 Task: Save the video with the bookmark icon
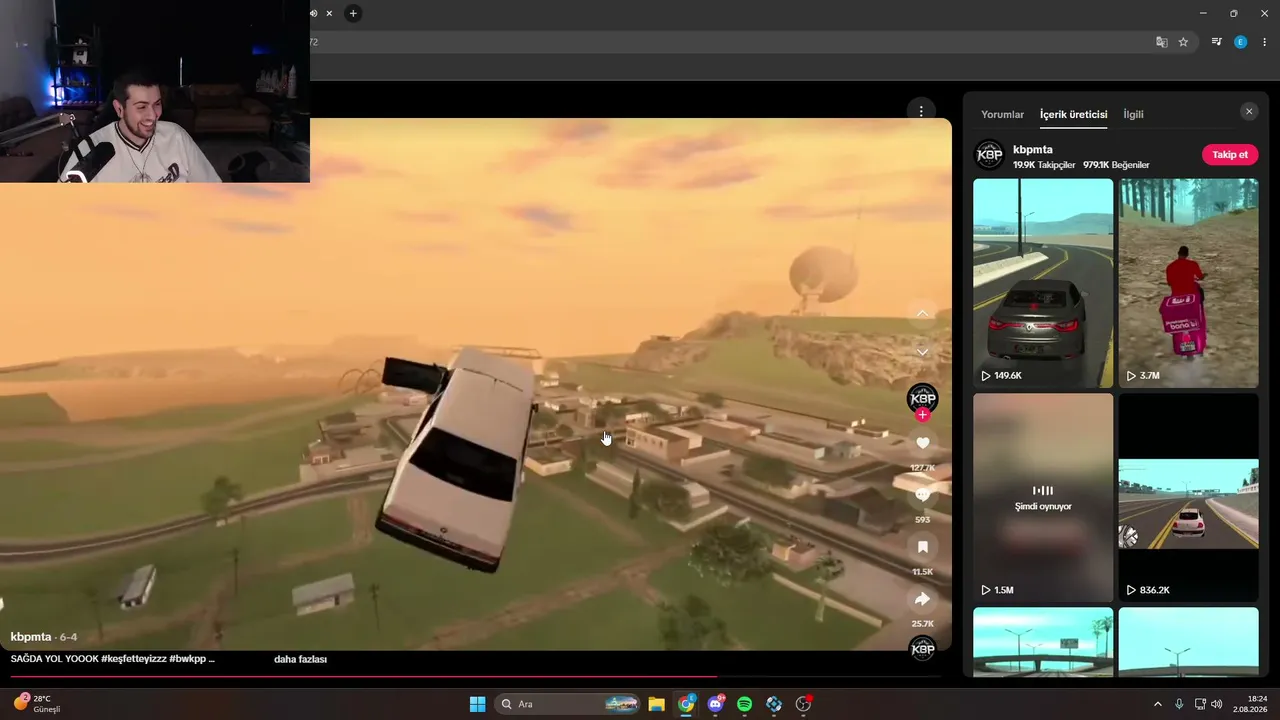click(922, 547)
